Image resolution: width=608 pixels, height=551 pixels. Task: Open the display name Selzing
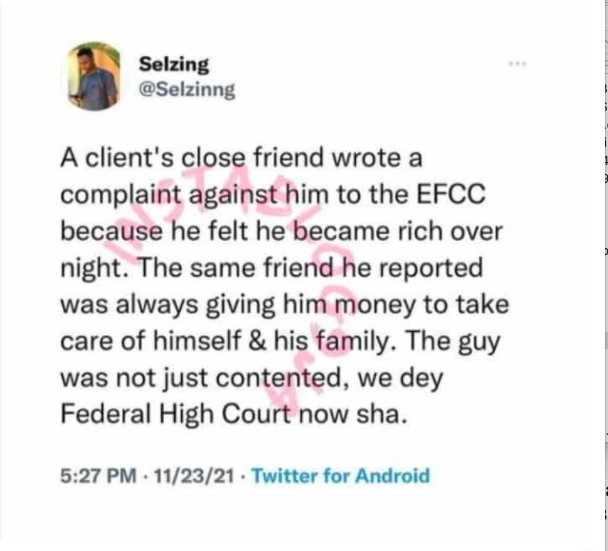[x=174, y=64]
